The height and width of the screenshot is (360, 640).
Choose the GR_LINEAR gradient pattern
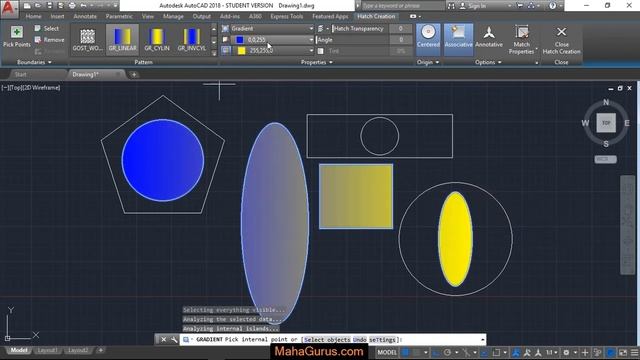[x=122, y=40]
